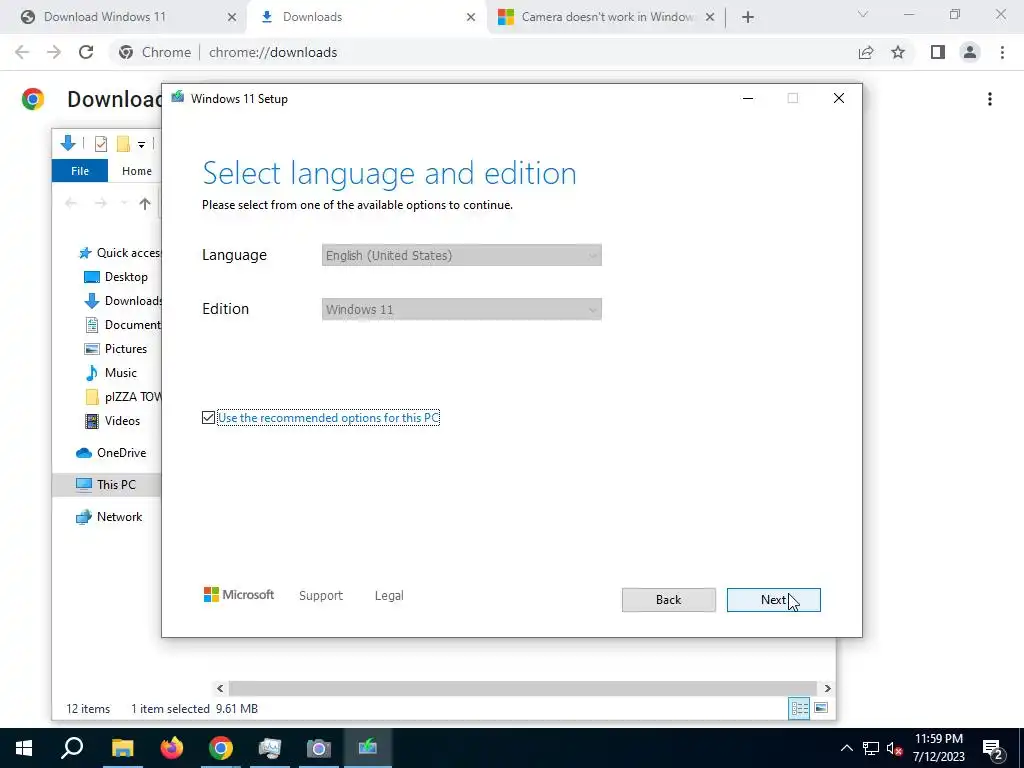The height and width of the screenshot is (768, 1024).
Task: Open a new Chrome tab
Action: [748, 17]
